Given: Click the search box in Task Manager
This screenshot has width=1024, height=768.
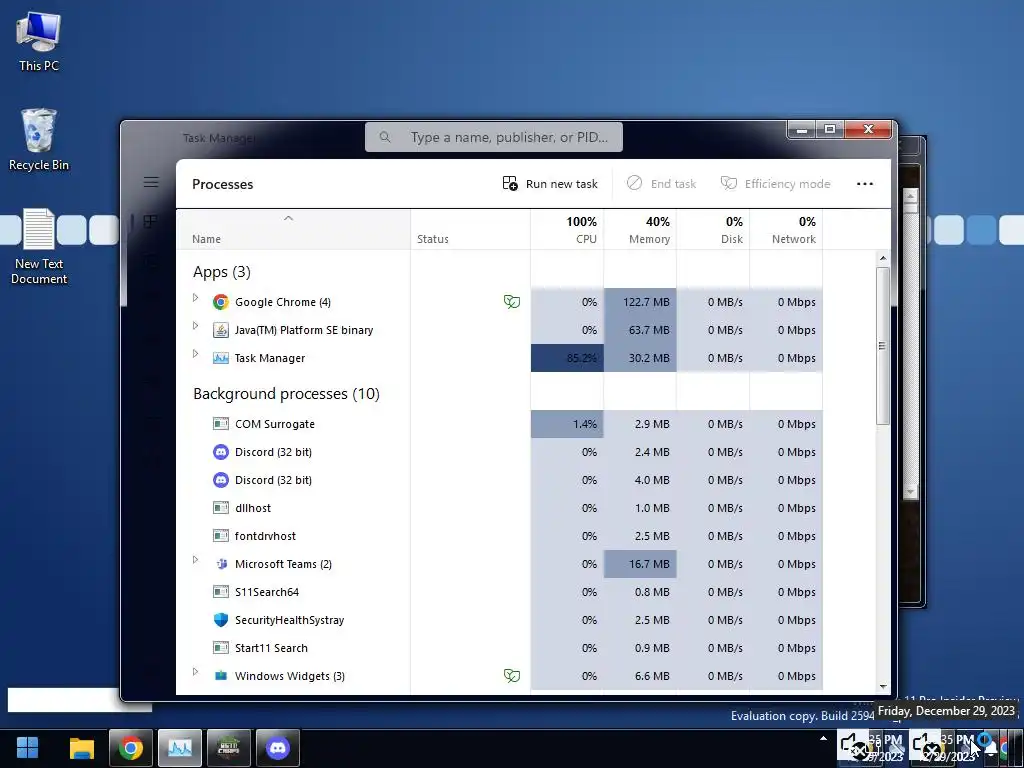Looking at the screenshot, I should point(494,137).
